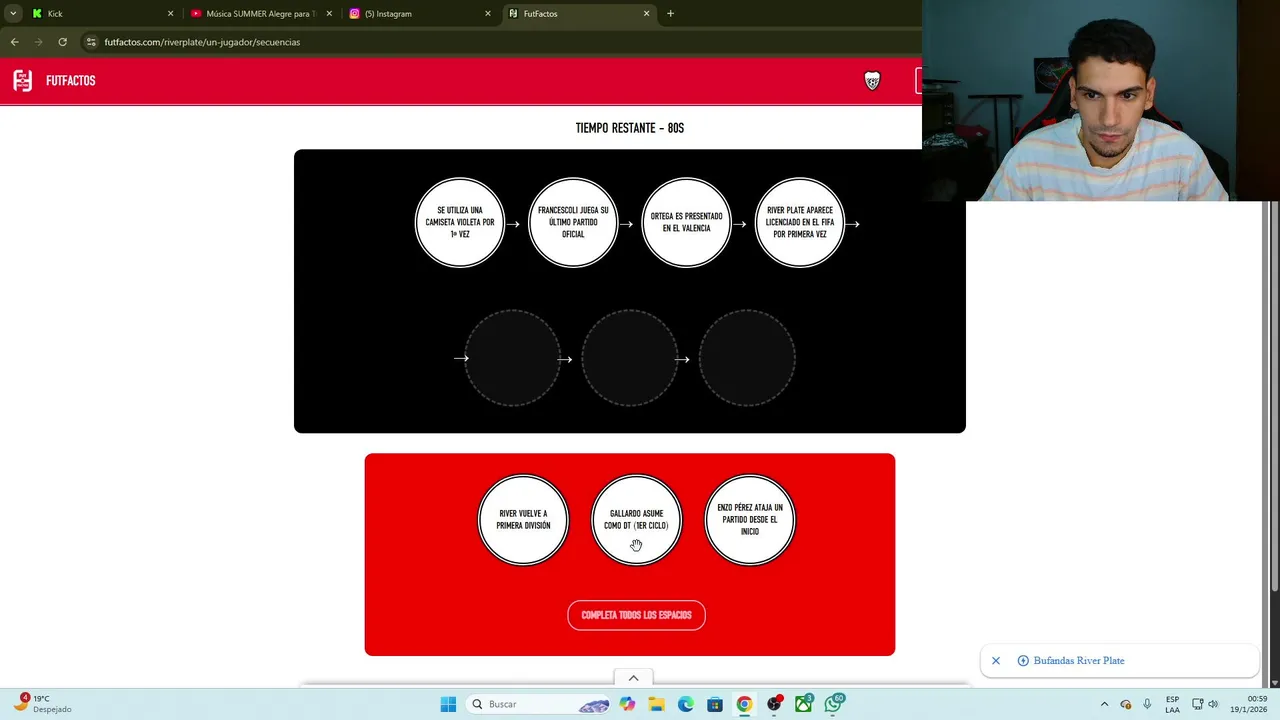Open the Xbox app from the taskbar

pos(803,704)
